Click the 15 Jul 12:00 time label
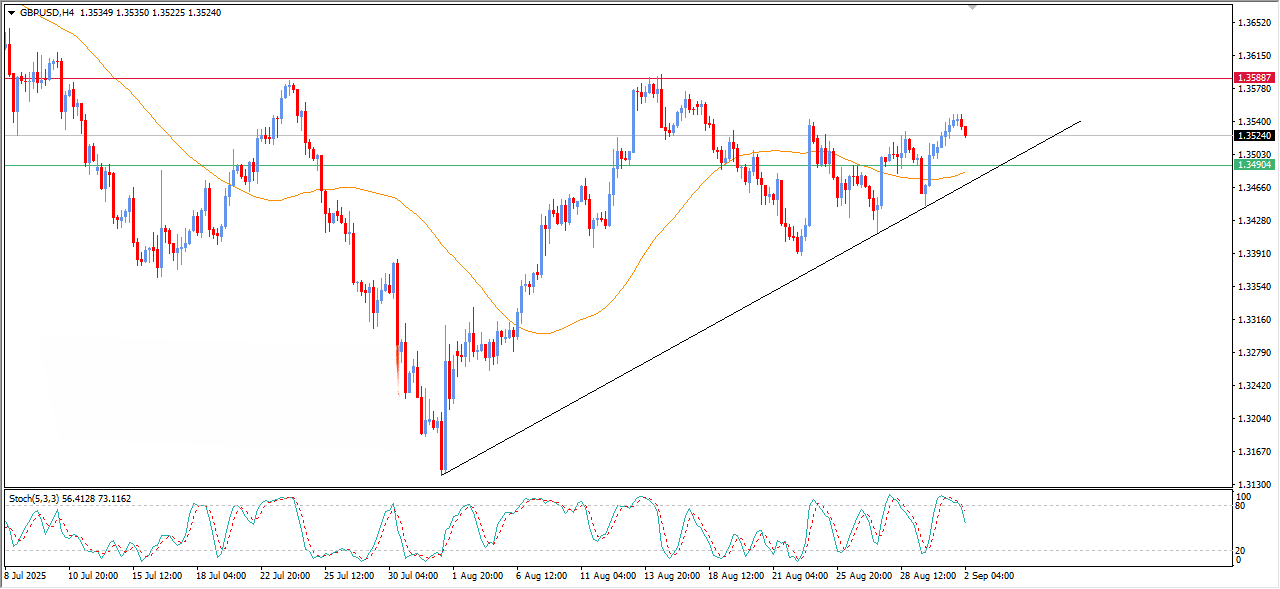1280x589 pixels. tap(156, 576)
